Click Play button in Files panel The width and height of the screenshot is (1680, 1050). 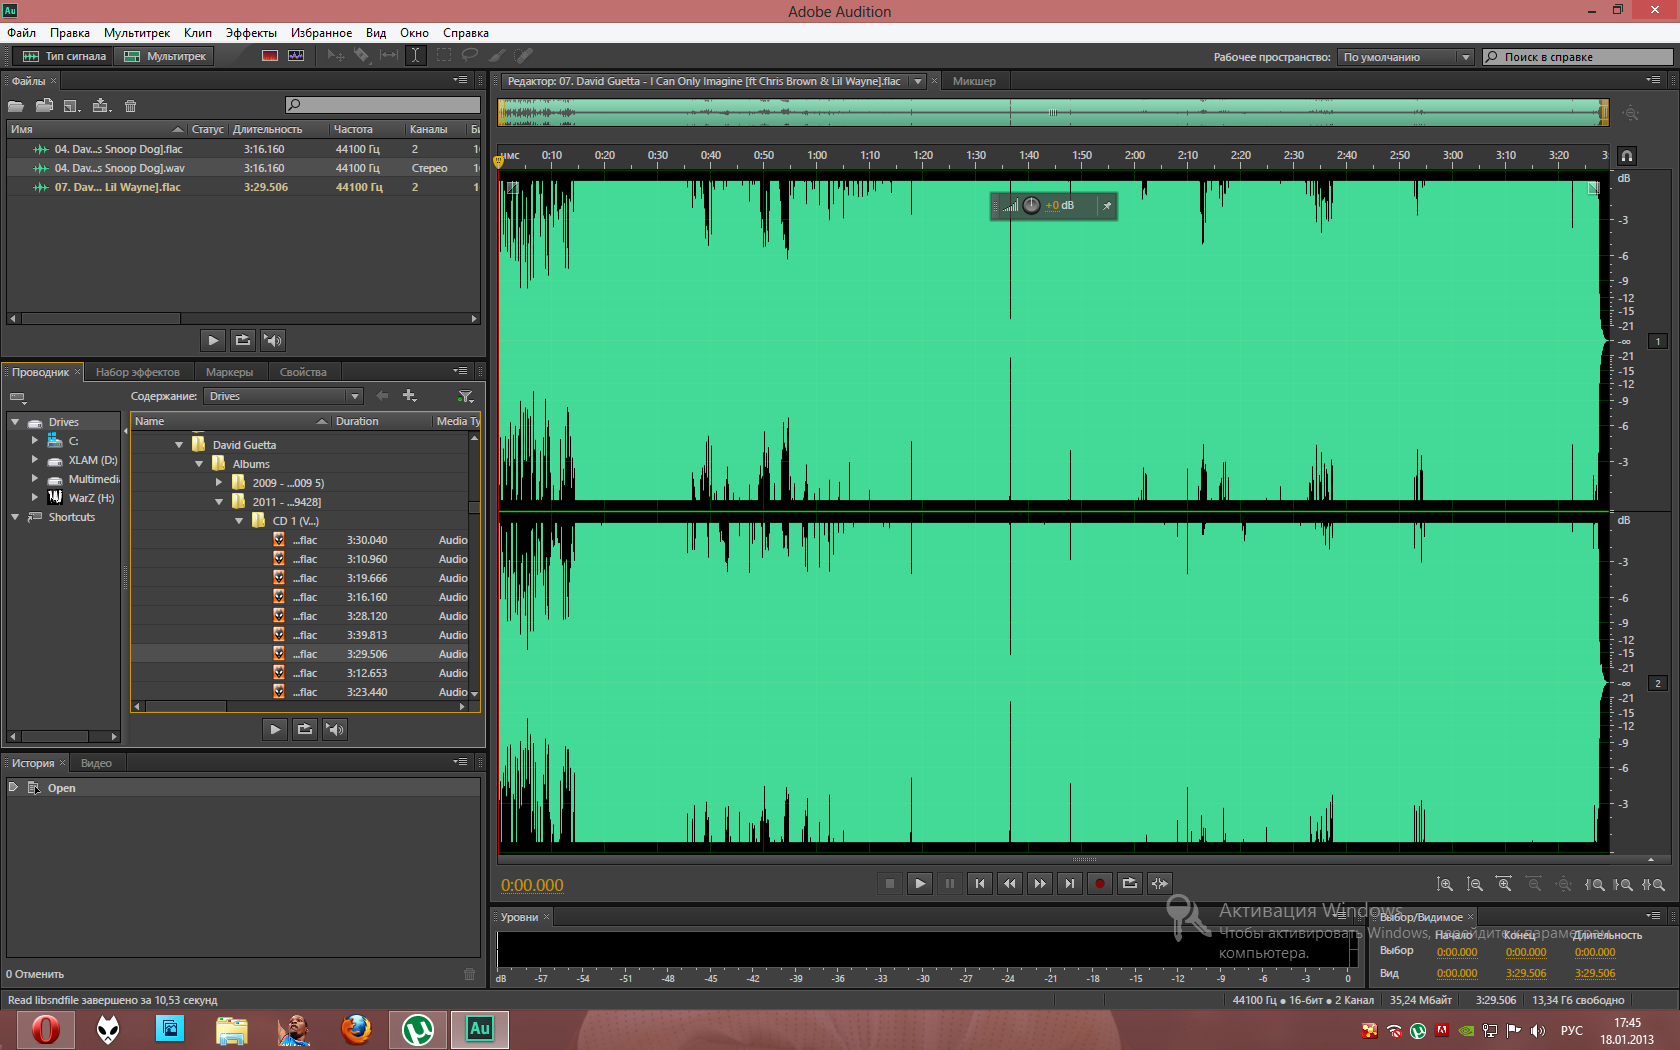[213, 340]
